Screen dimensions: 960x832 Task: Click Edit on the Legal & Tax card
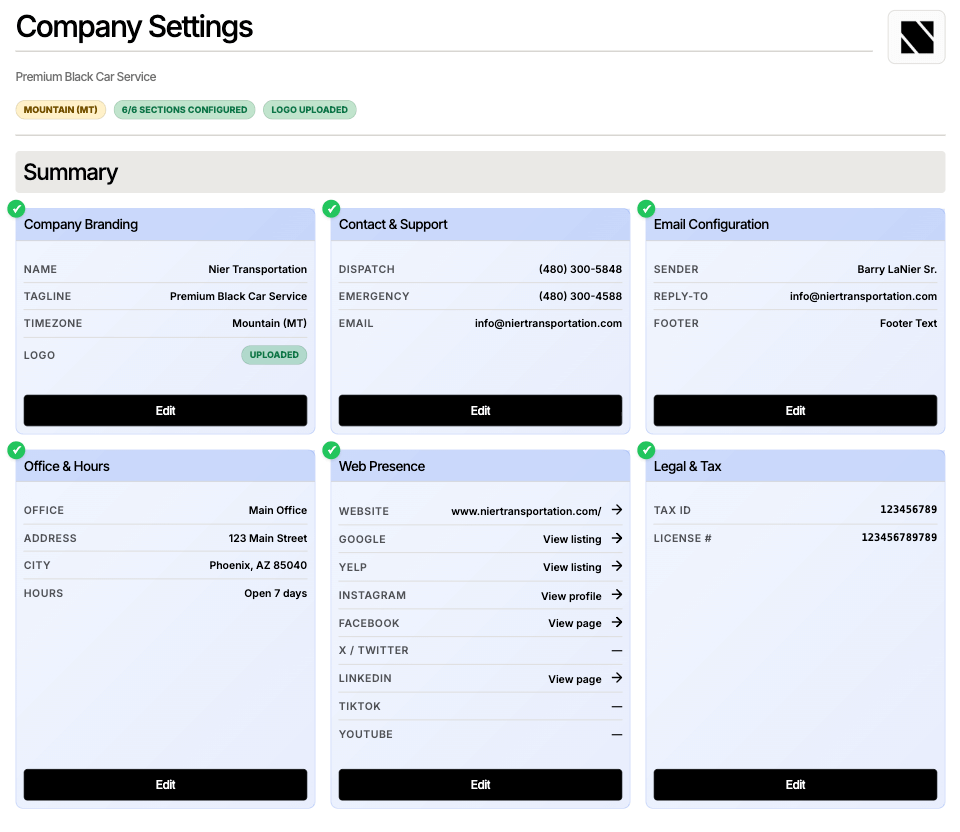tap(795, 785)
